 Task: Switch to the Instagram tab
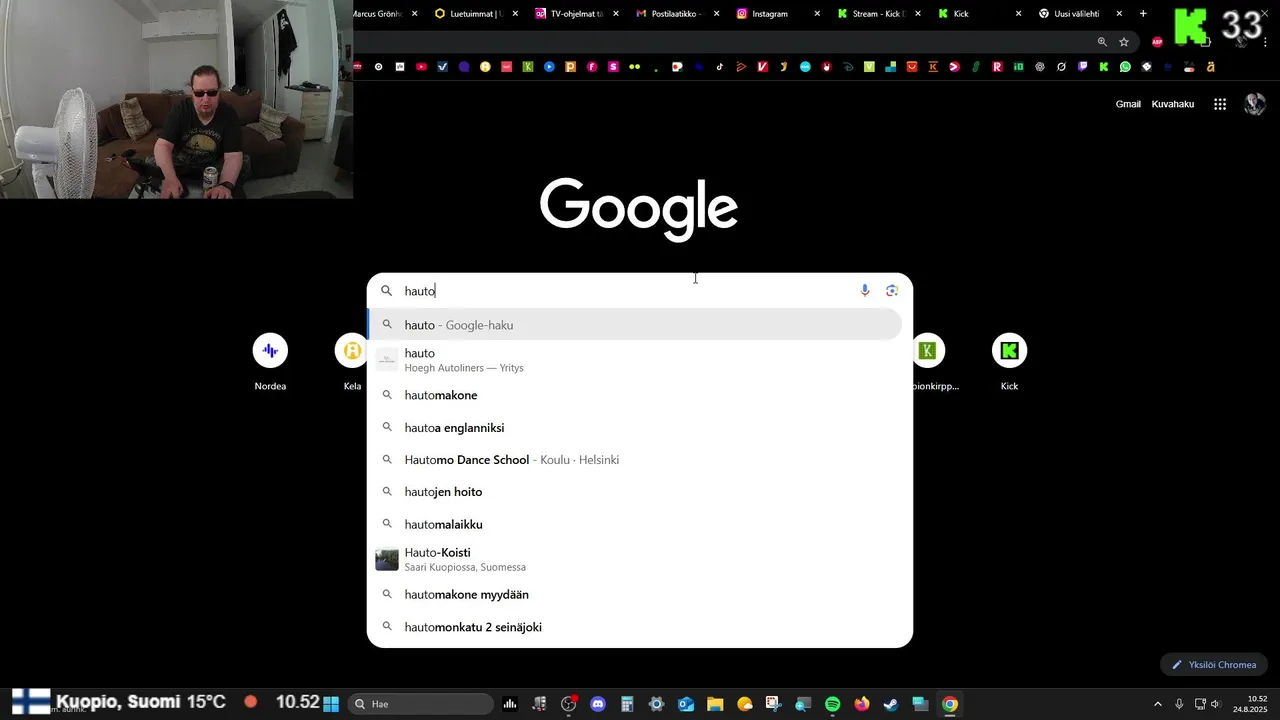779,14
